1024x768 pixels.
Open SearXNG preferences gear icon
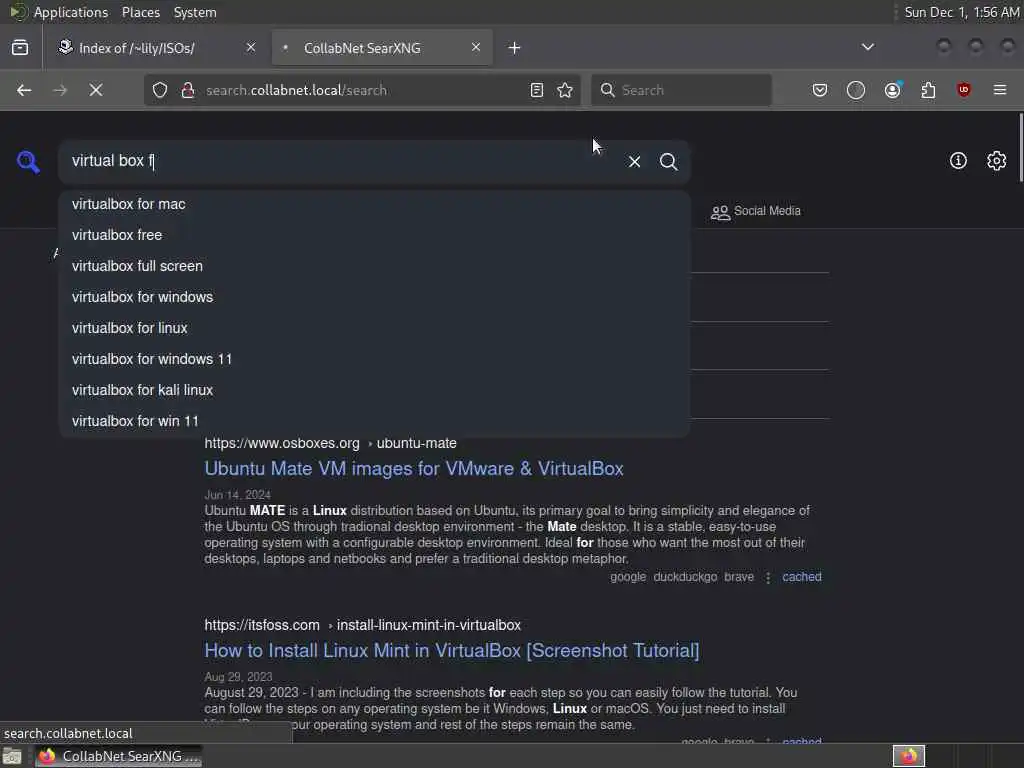click(x=997, y=161)
